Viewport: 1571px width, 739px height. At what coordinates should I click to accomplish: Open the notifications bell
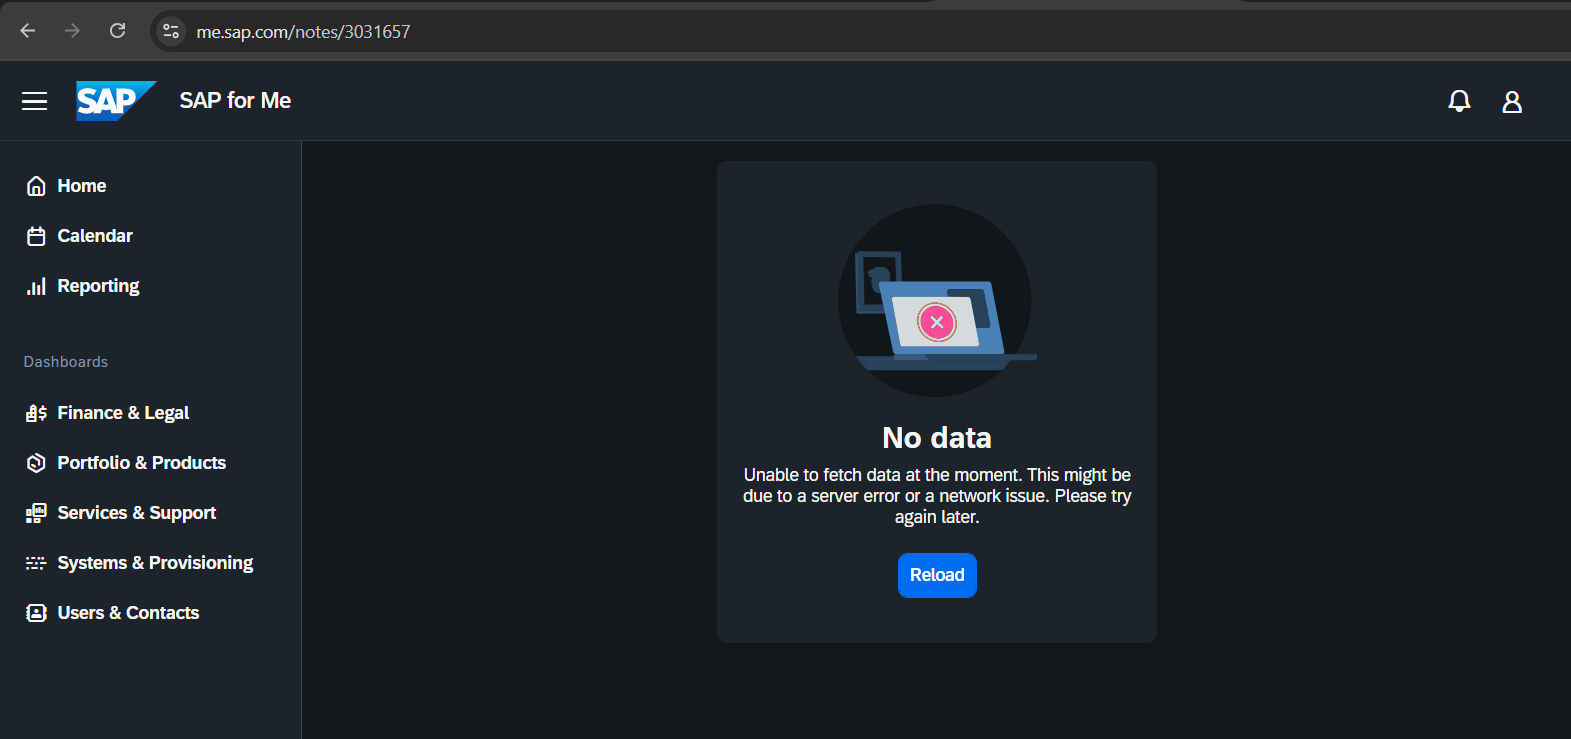[x=1459, y=101]
